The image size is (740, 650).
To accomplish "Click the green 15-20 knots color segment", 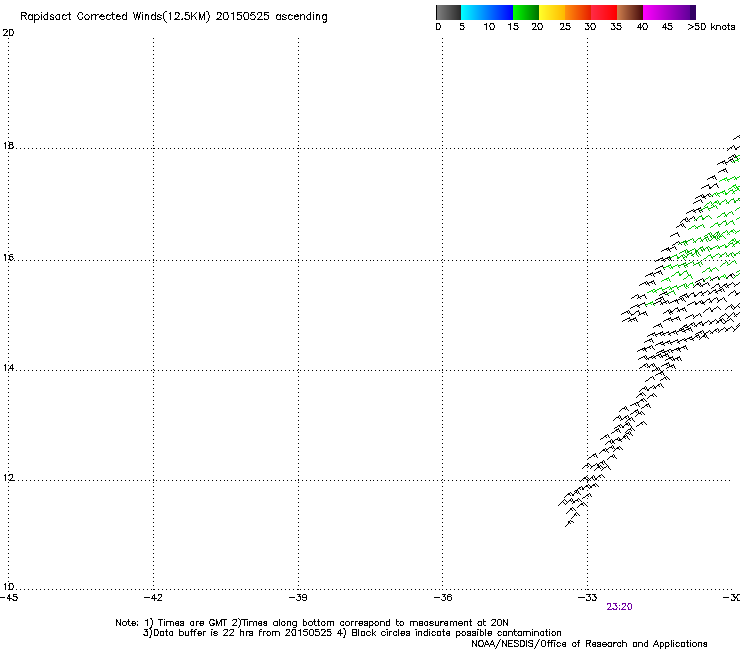I will [x=526, y=12].
